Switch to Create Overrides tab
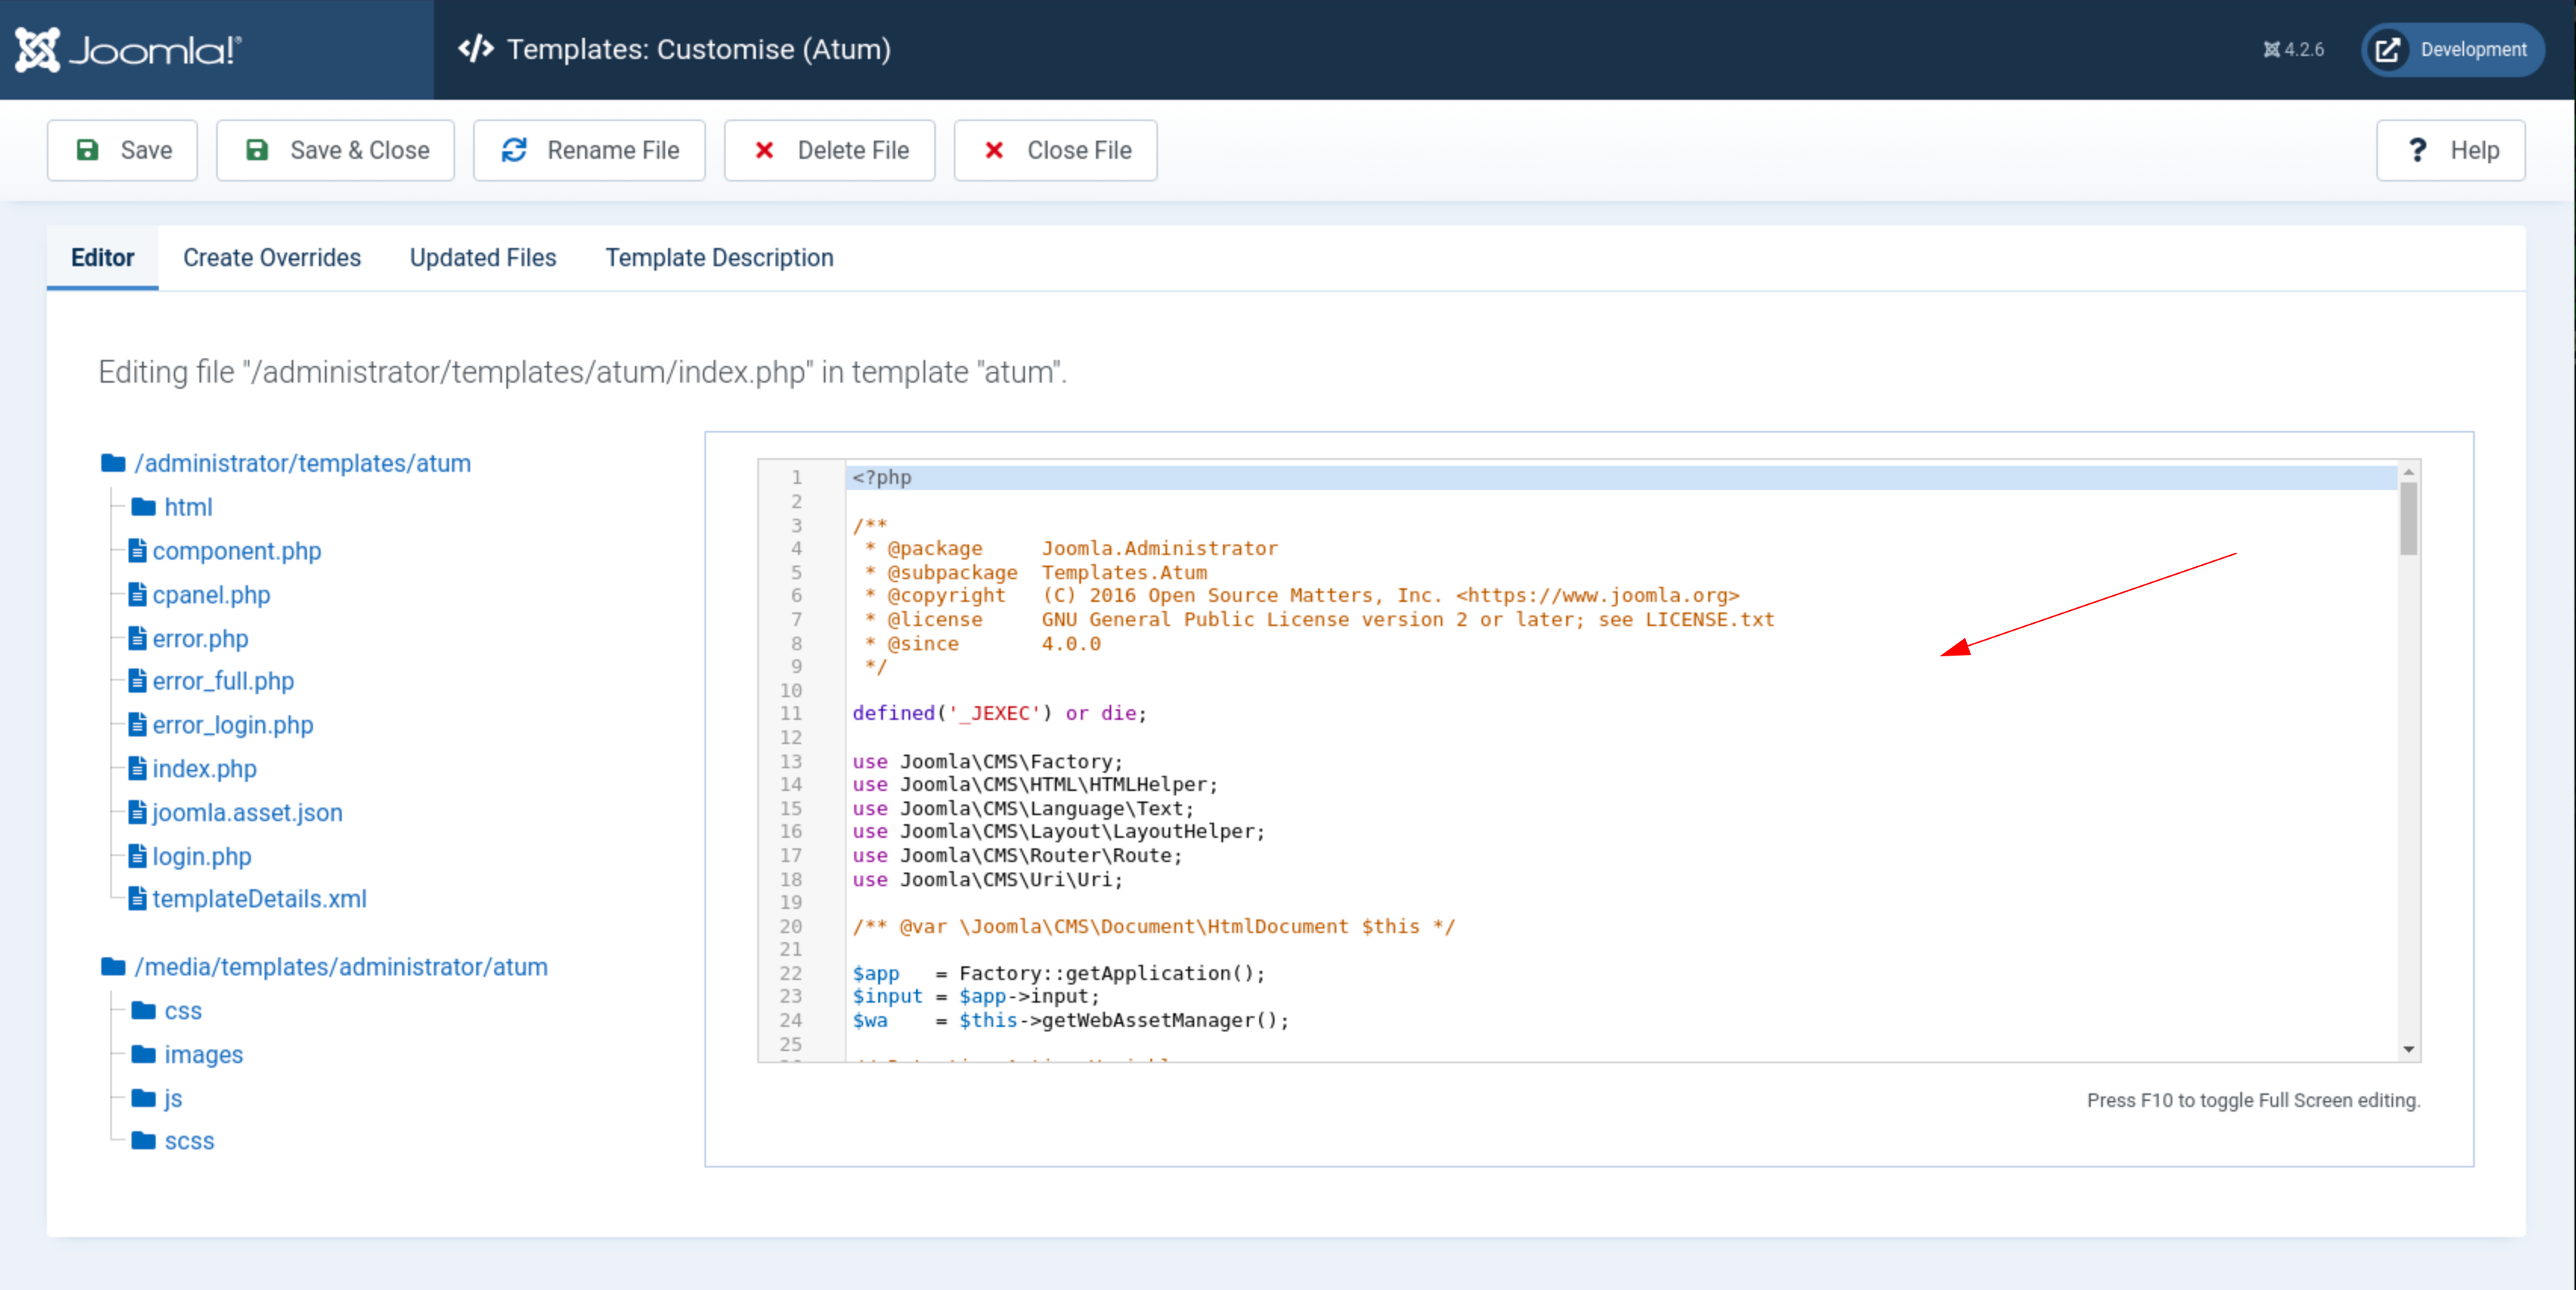Screen dimensions: 2576x1290 click(272, 258)
